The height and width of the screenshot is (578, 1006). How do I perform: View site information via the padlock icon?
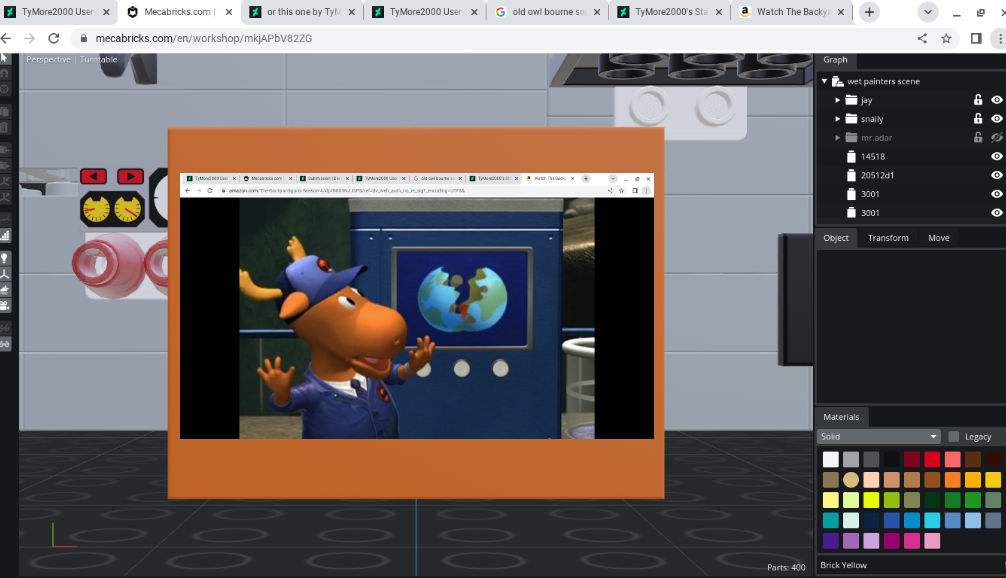(x=83, y=38)
